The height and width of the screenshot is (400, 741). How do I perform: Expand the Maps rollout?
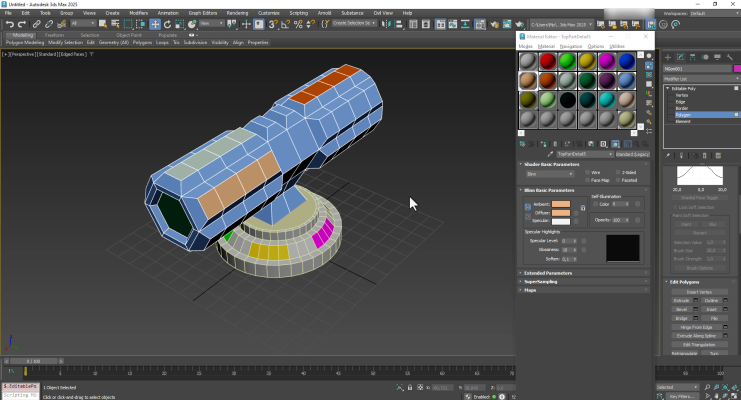531,290
